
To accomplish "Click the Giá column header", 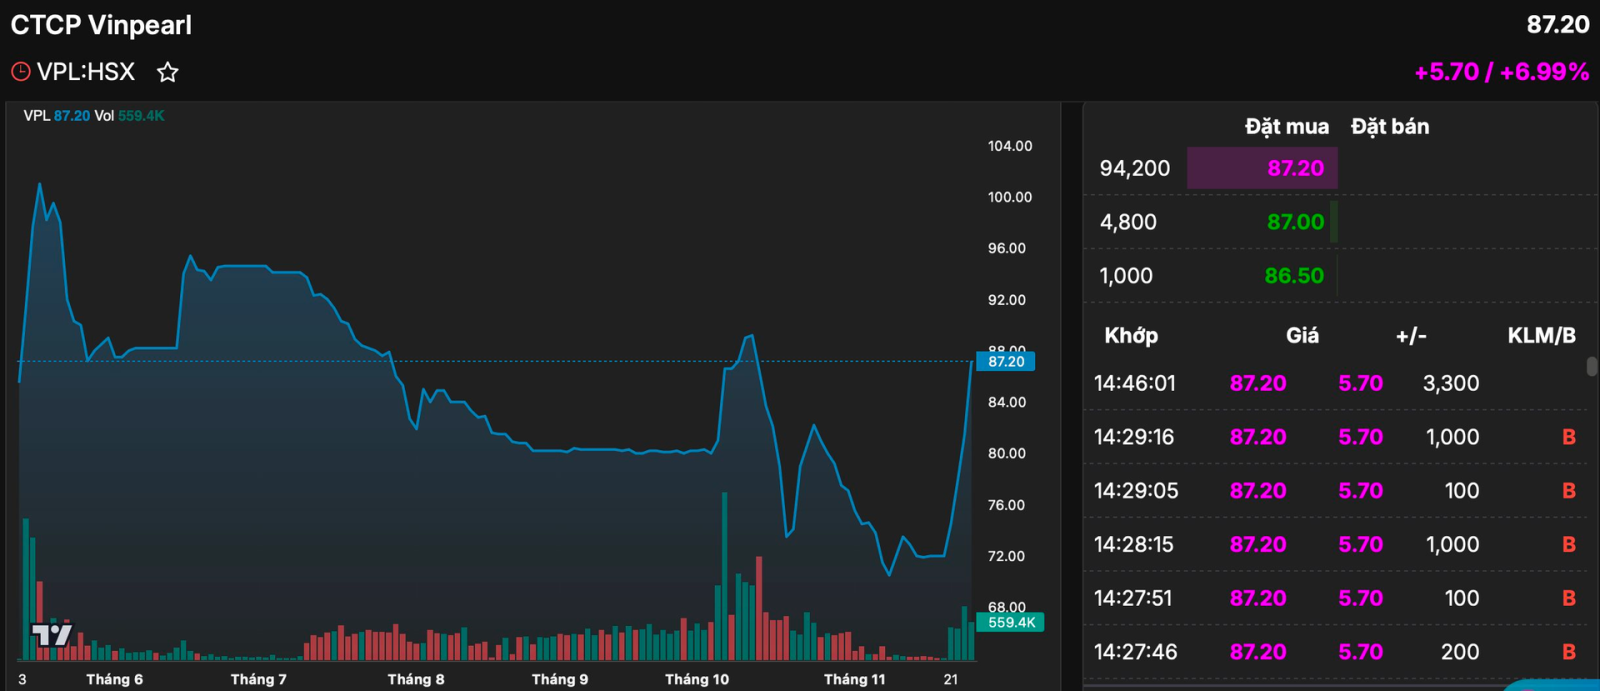I will [x=1302, y=336].
